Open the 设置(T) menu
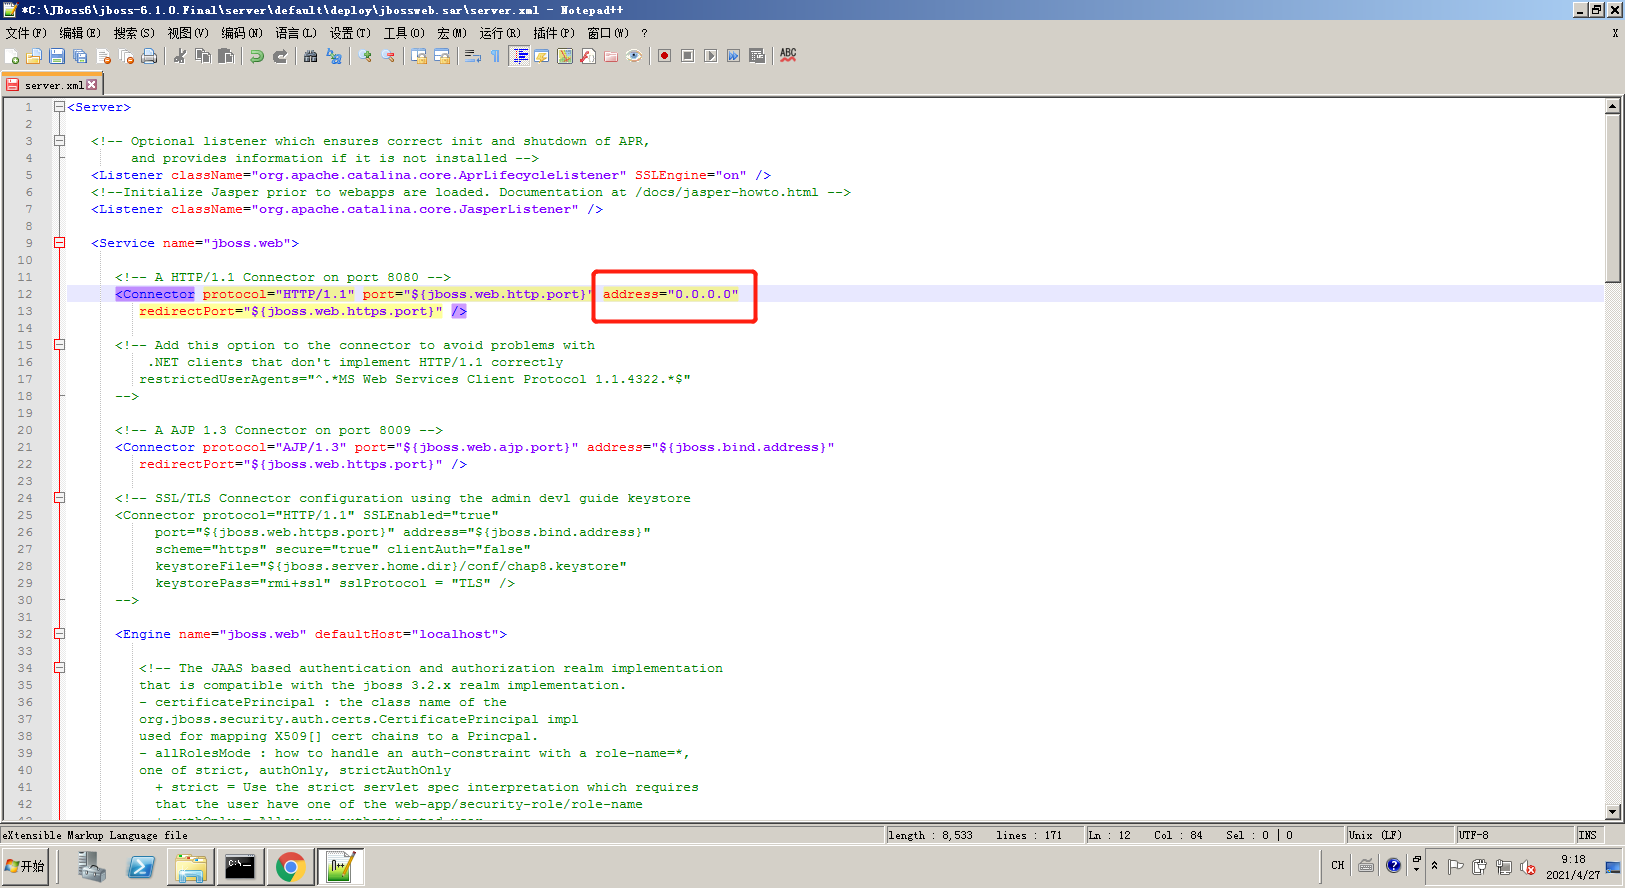Viewport: 1625px width, 888px height. [350, 33]
